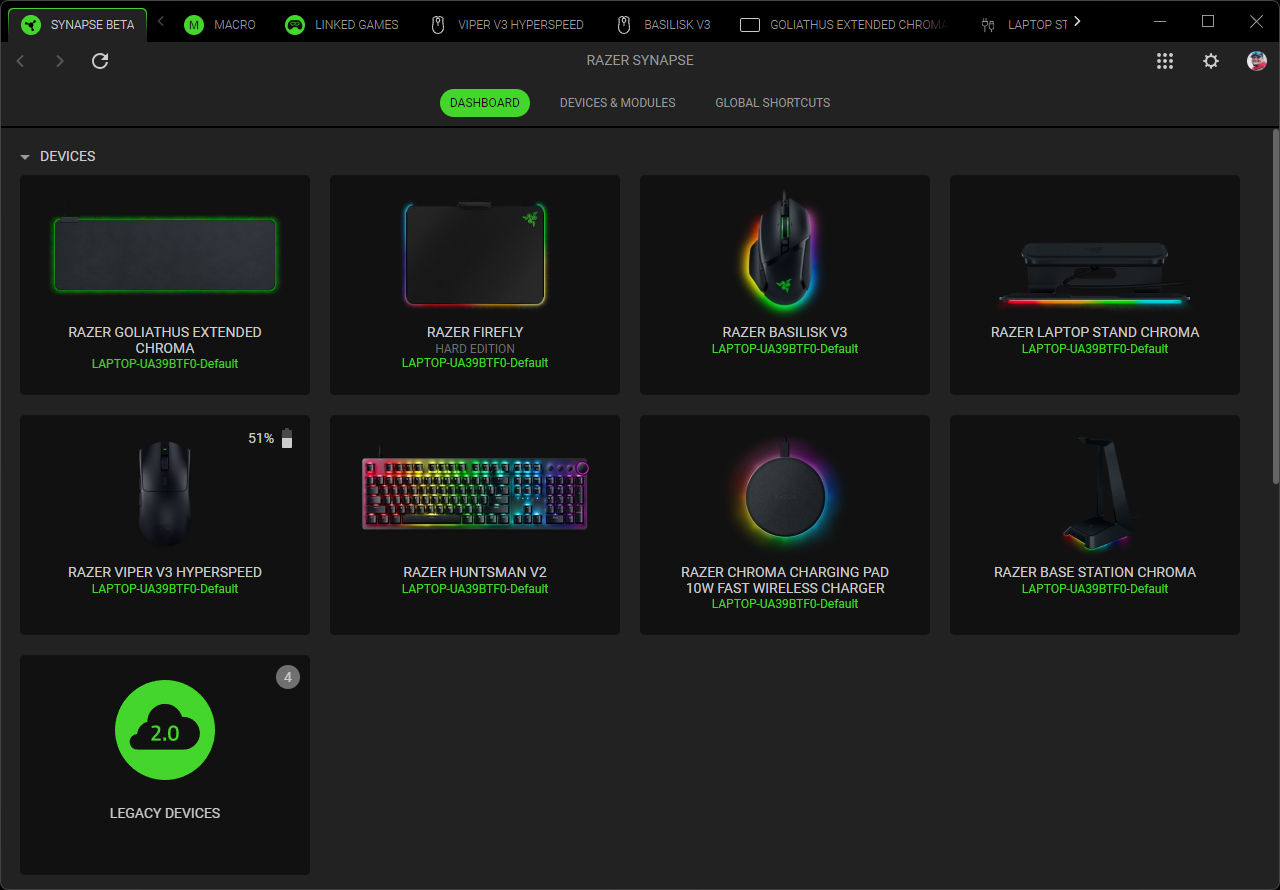Viewport: 1280px width, 890px height.
Task: Click the profile label under Chroma Charging Pad
Action: point(785,604)
